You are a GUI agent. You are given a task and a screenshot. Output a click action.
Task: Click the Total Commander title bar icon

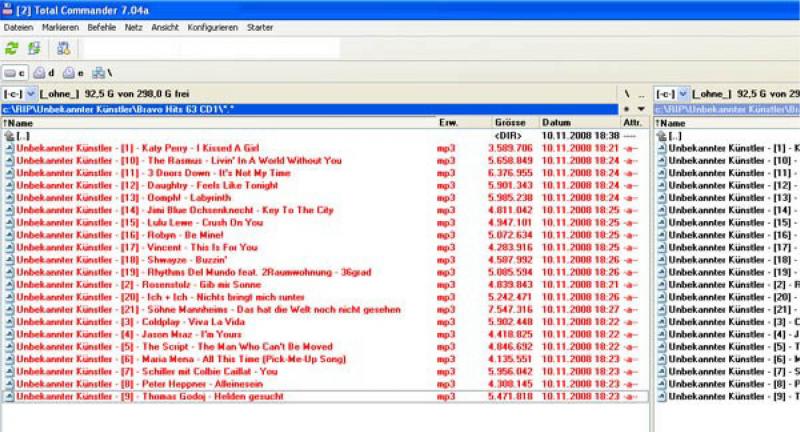click(7, 9)
